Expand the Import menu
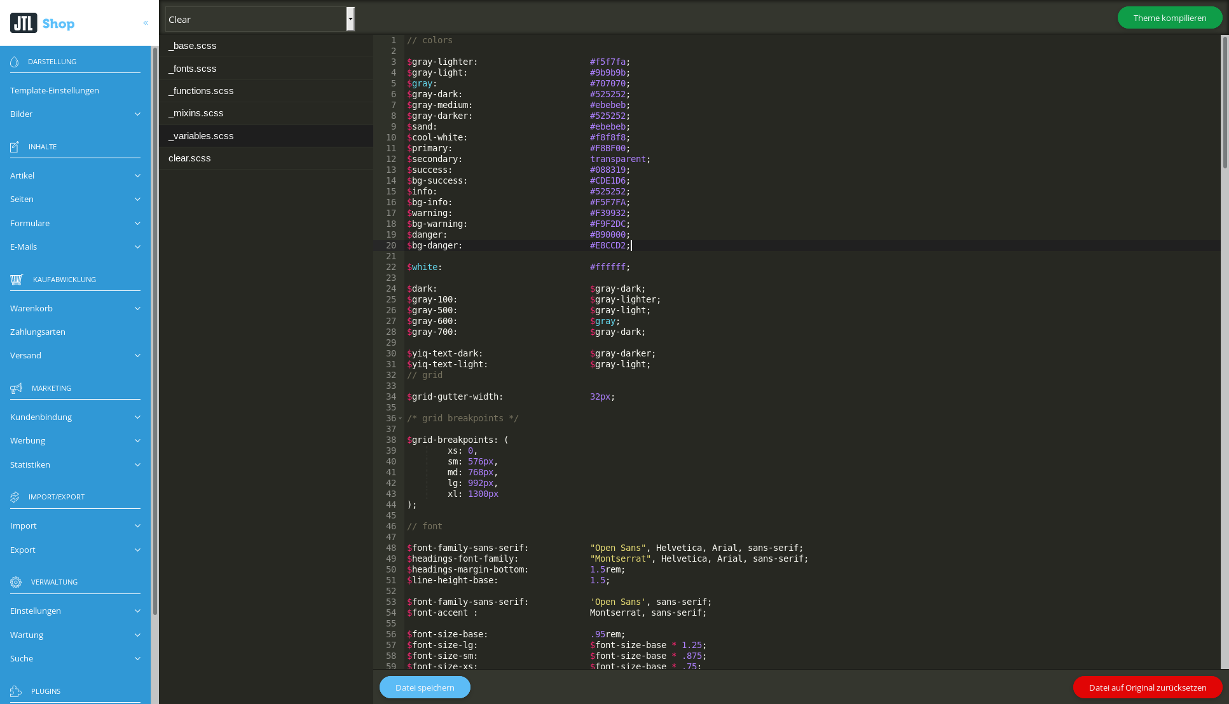This screenshot has width=1229, height=704. coord(138,526)
